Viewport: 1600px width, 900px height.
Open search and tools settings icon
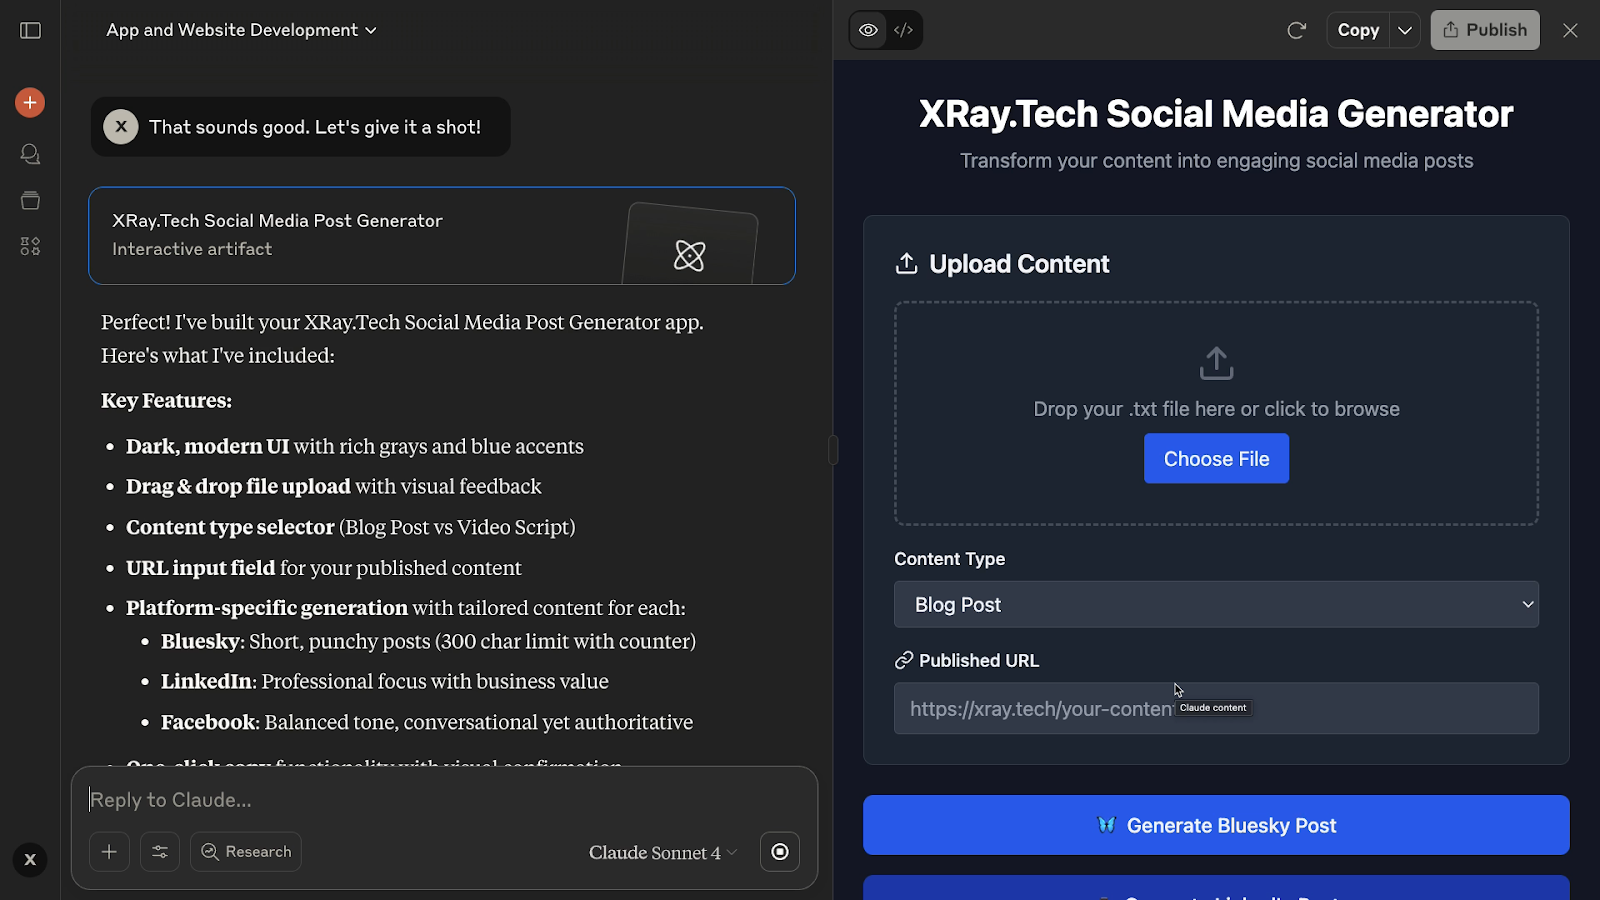[x=160, y=852]
